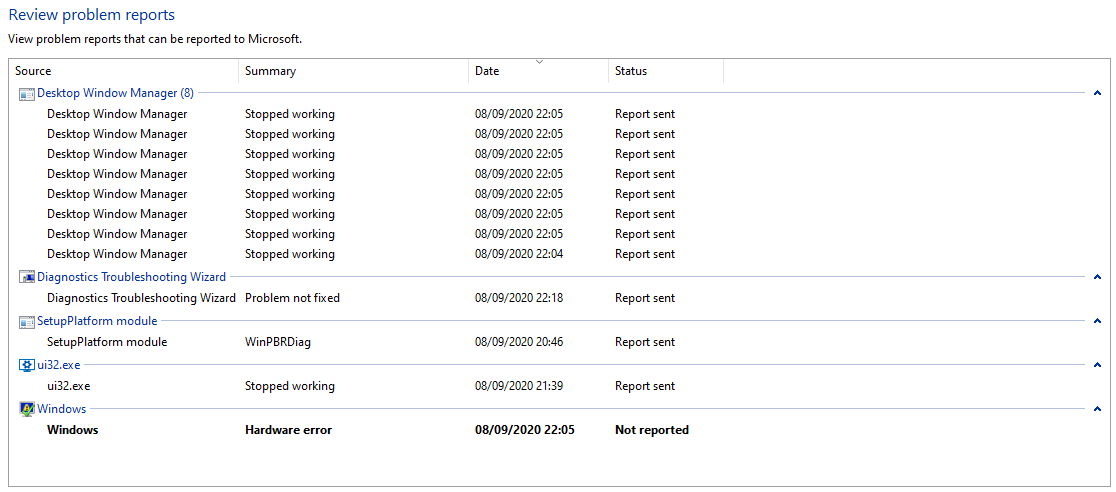The height and width of the screenshot is (492, 1116).
Task: Select the SetupPlatform module group heading
Action: point(98,321)
